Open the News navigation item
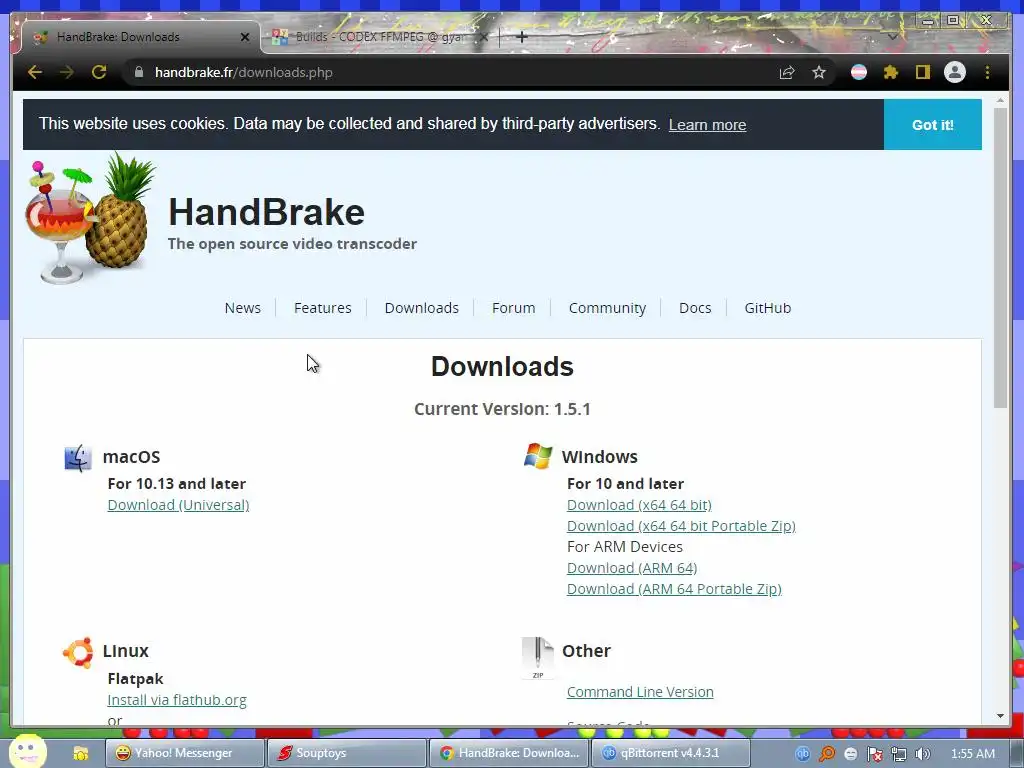This screenshot has height=768, width=1024. point(242,308)
